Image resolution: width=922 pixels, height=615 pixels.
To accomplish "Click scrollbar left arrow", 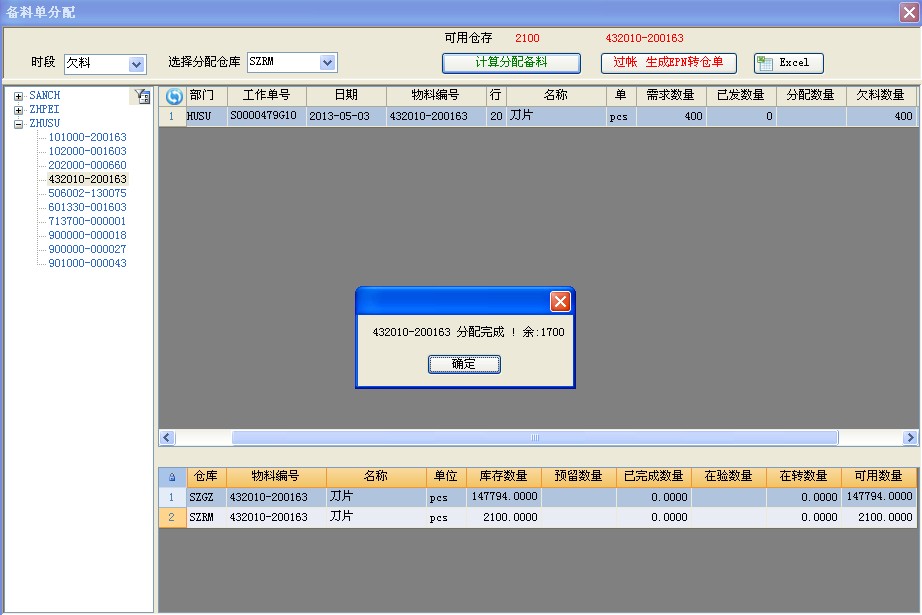I will point(167,437).
